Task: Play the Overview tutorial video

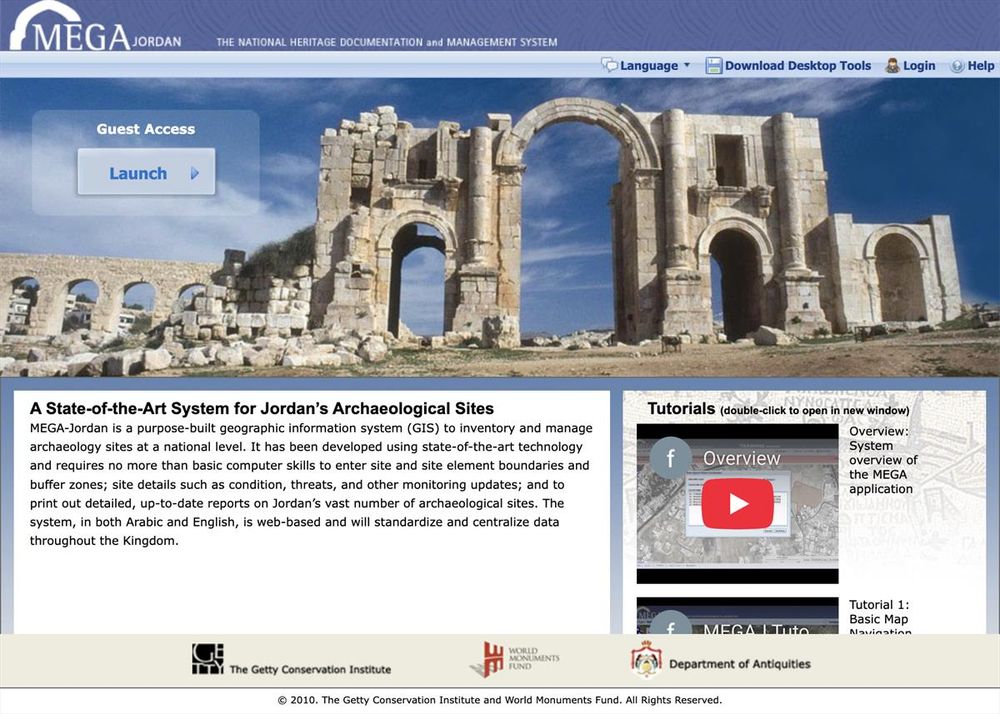Action: (x=737, y=504)
